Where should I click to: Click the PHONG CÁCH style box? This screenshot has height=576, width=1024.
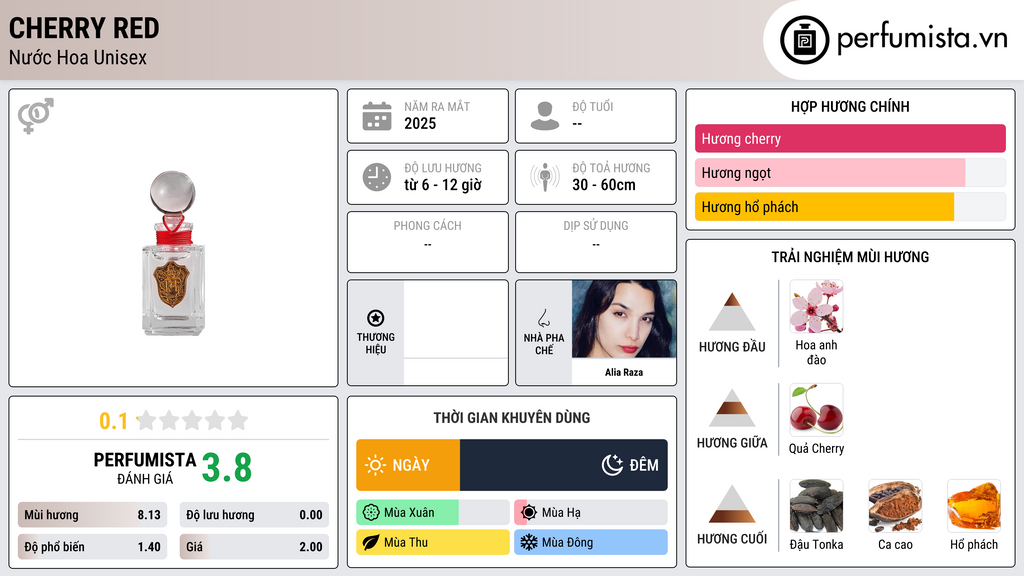point(428,242)
